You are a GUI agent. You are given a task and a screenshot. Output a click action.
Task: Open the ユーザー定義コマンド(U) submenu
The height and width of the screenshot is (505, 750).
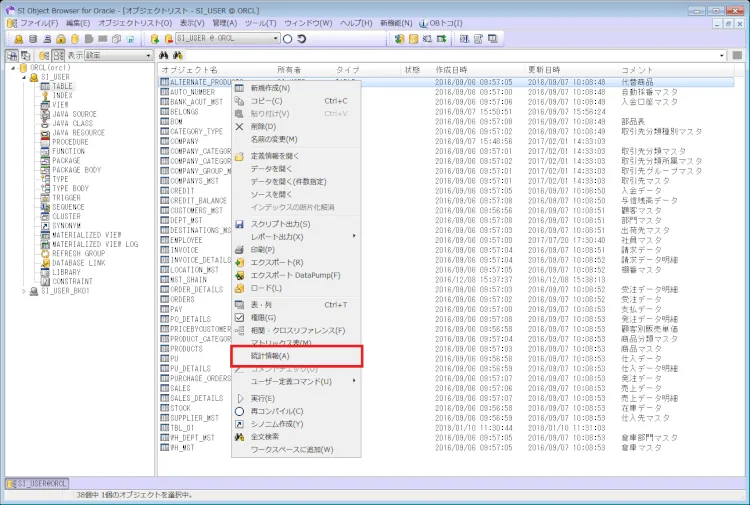pyautogui.click(x=296, y=382)
